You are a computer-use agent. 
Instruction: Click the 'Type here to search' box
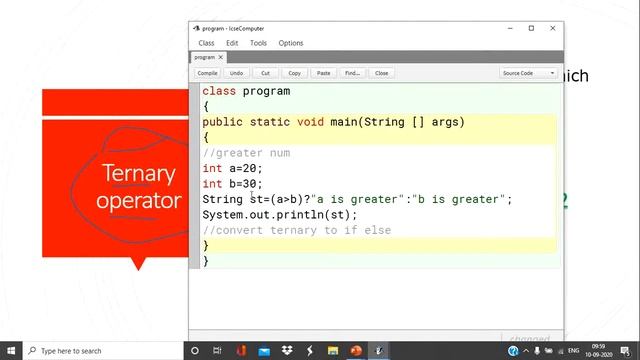[103, 351]
